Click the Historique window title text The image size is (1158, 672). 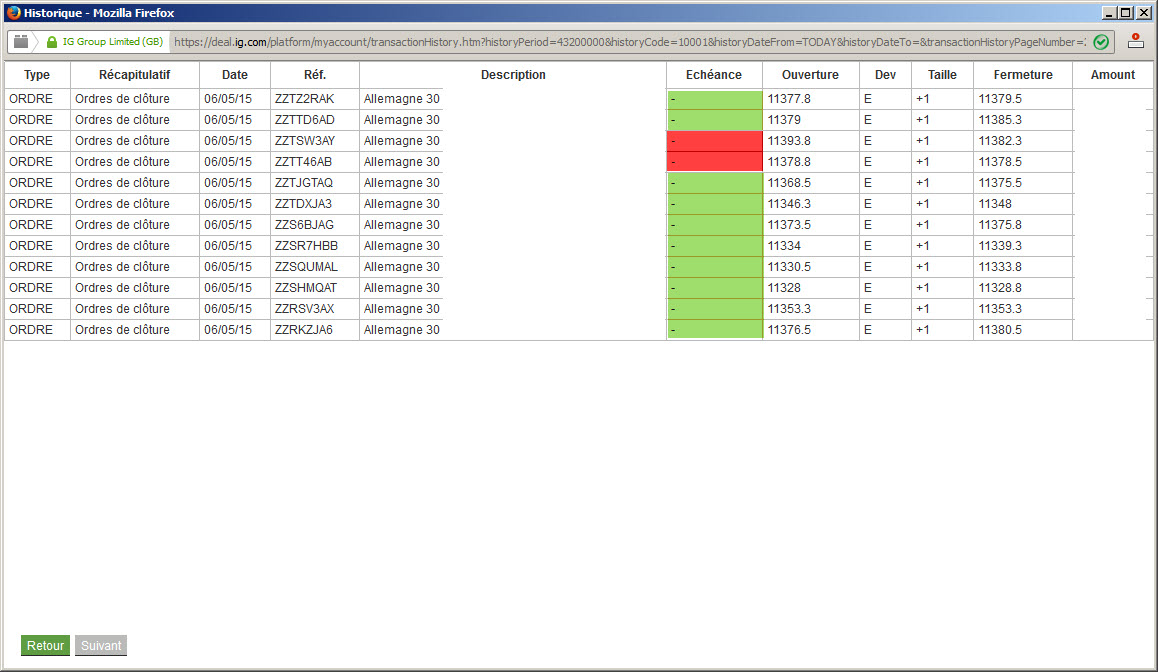pos(99,13)
